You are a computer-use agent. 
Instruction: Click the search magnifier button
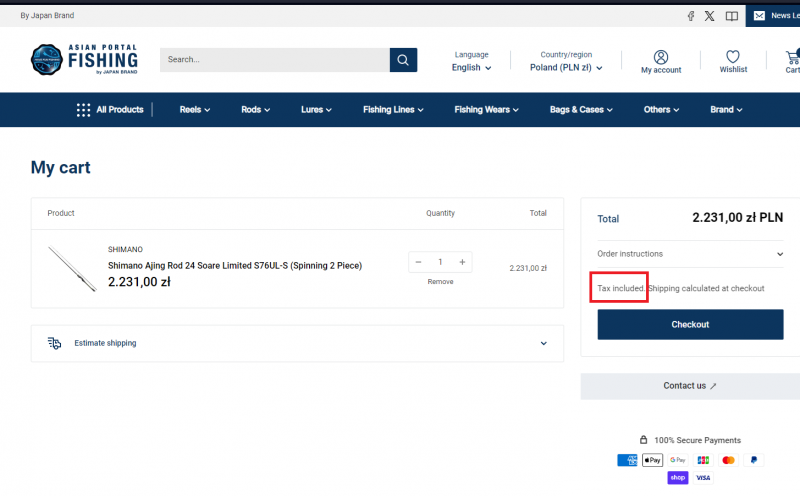click(403, 60)
